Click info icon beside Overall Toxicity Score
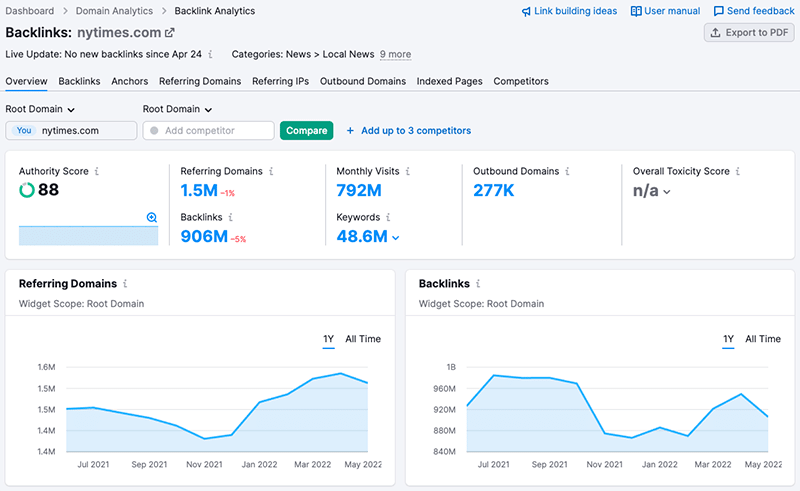Image resolution: width=800 pixels, height=491 pixels. 738,171
